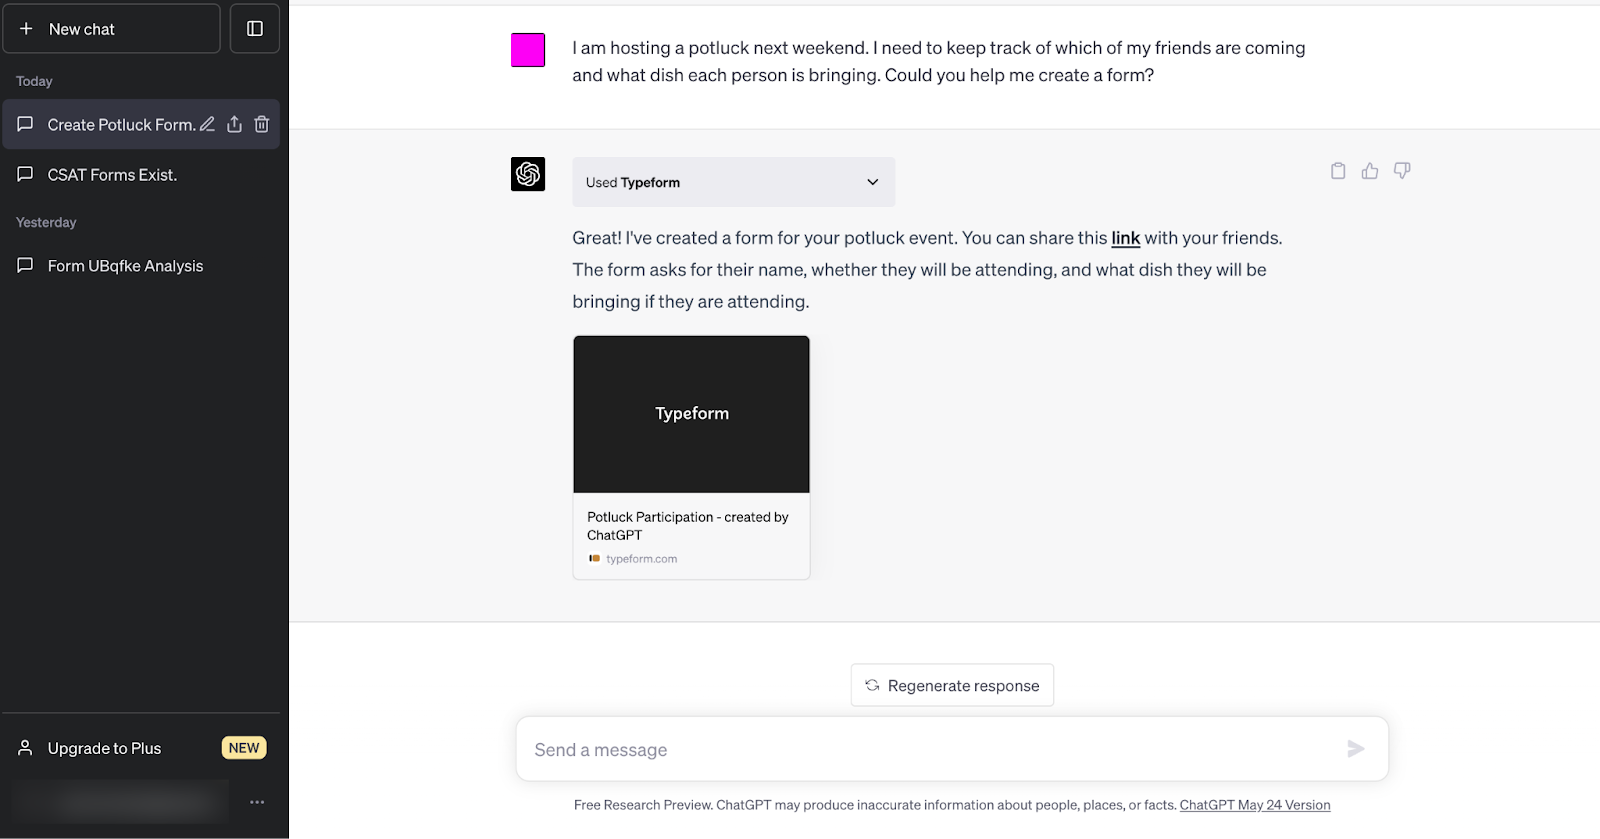Rename the Create Potluck Form chat

pos(207,124)
